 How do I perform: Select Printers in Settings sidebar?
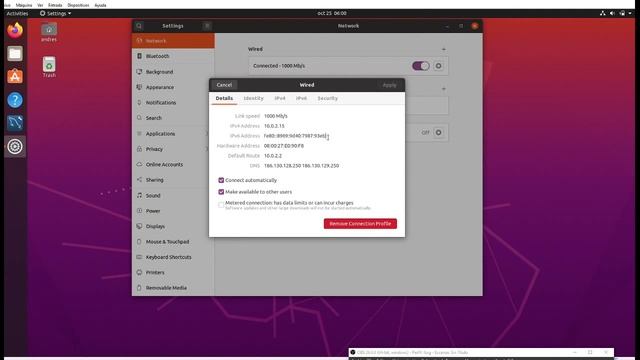(173, 273)
